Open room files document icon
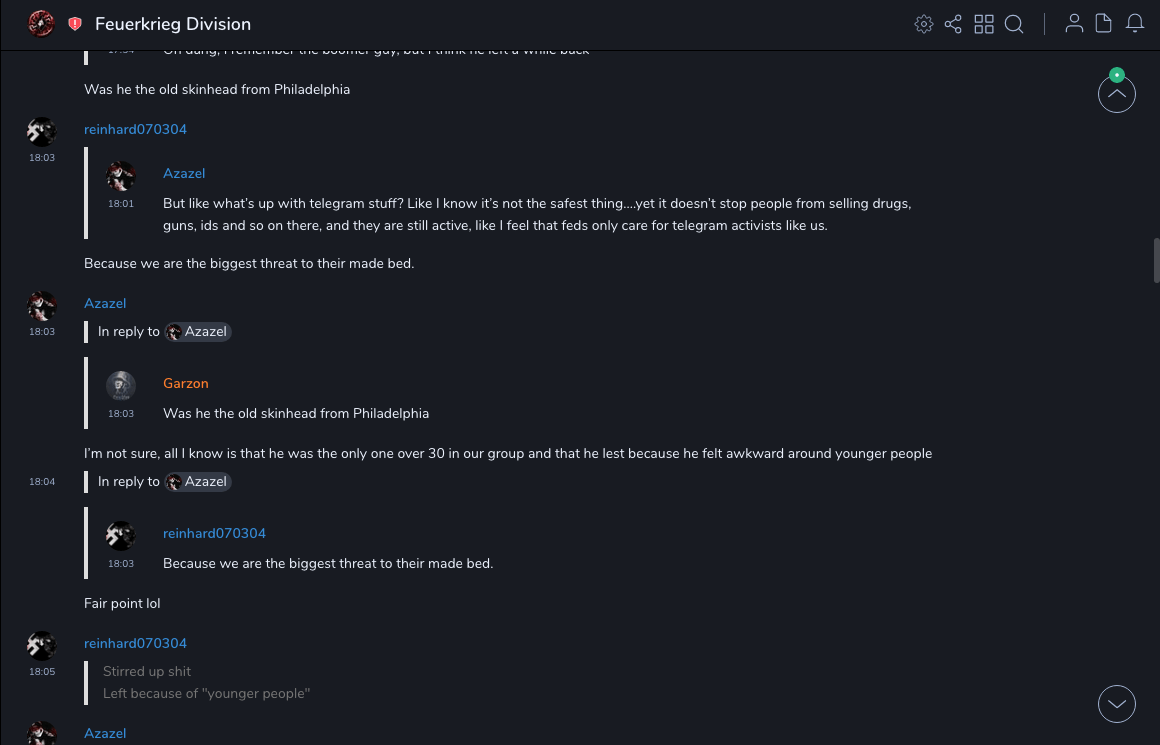Viewport: 1160px width, 745px height. 1104,24
